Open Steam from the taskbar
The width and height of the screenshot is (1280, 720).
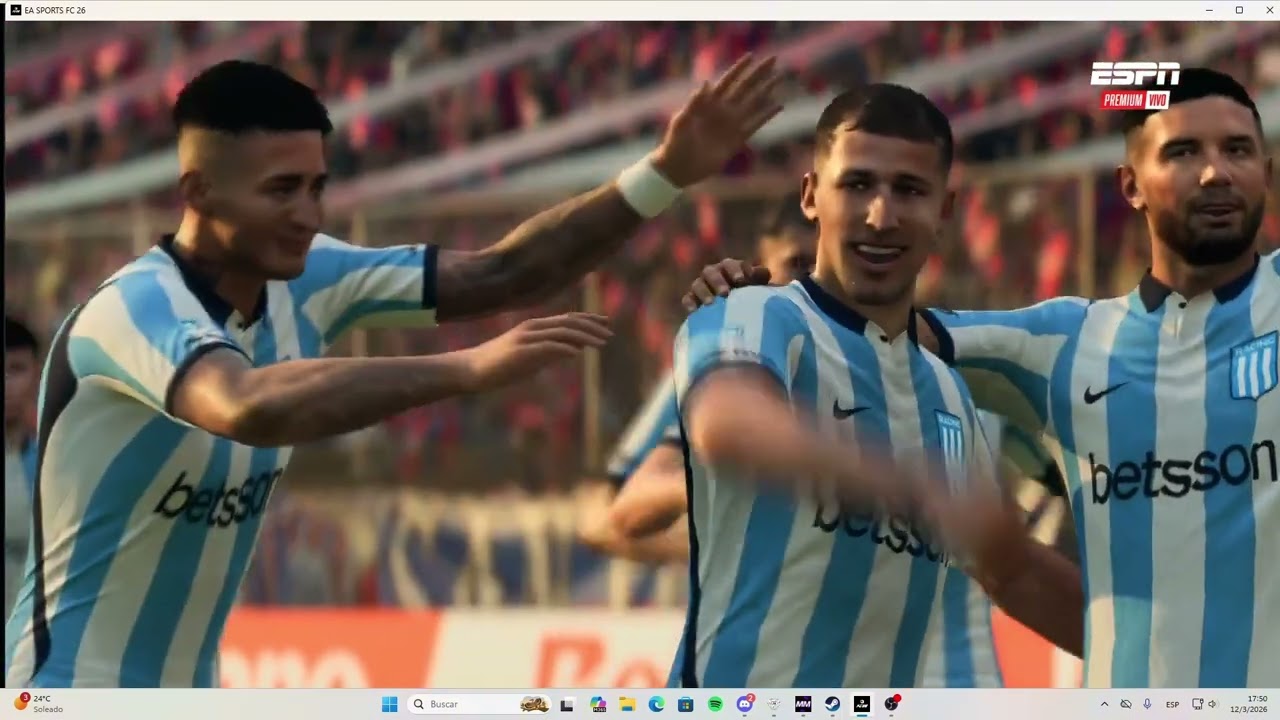832,704
